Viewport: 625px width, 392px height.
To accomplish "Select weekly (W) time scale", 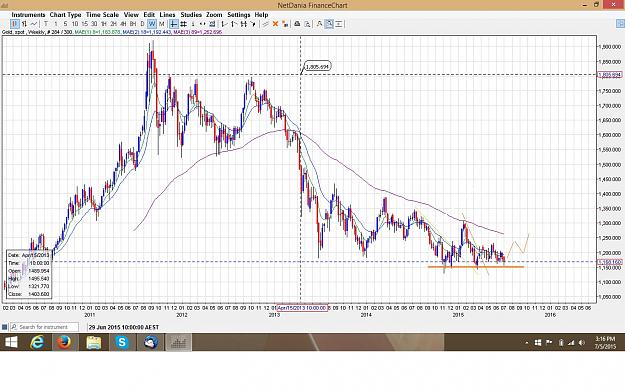I will (x=152, y=24).
